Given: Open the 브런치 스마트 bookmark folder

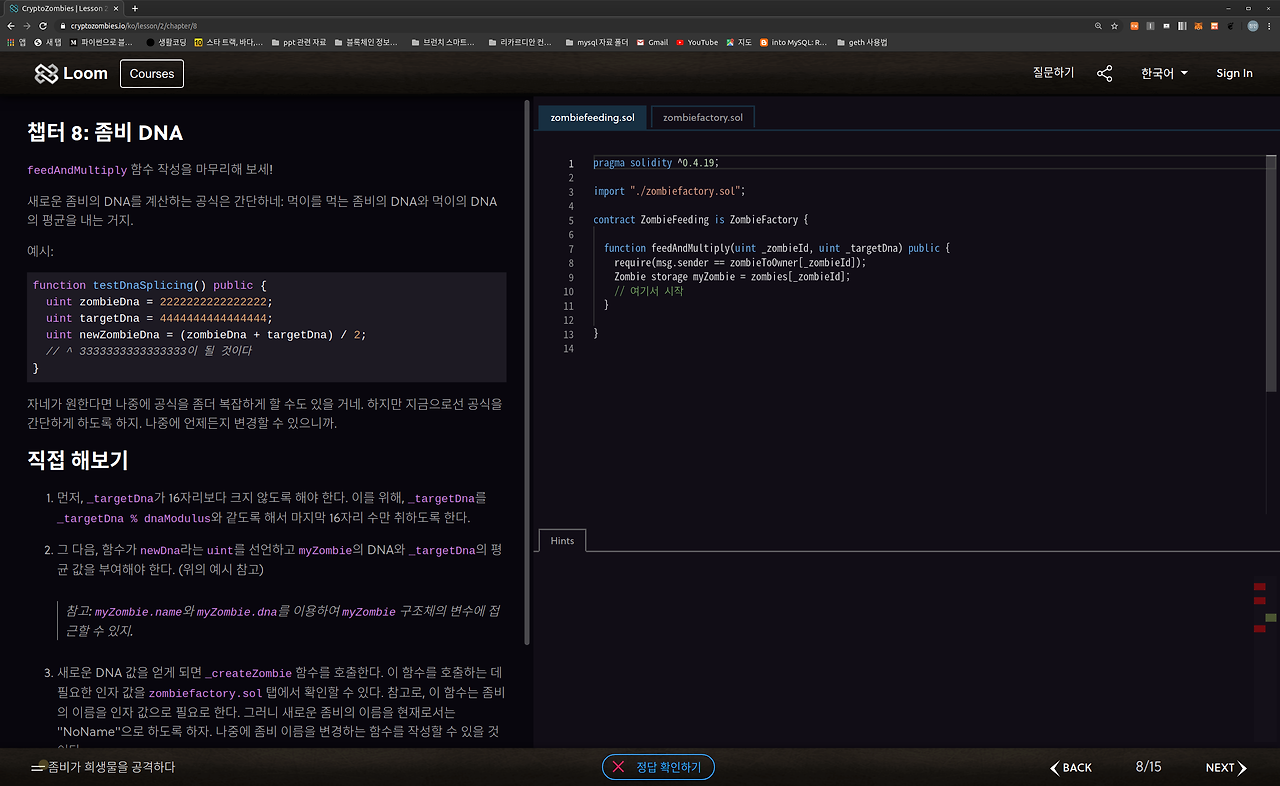Looking at the screenshot, I should point(443,42).
